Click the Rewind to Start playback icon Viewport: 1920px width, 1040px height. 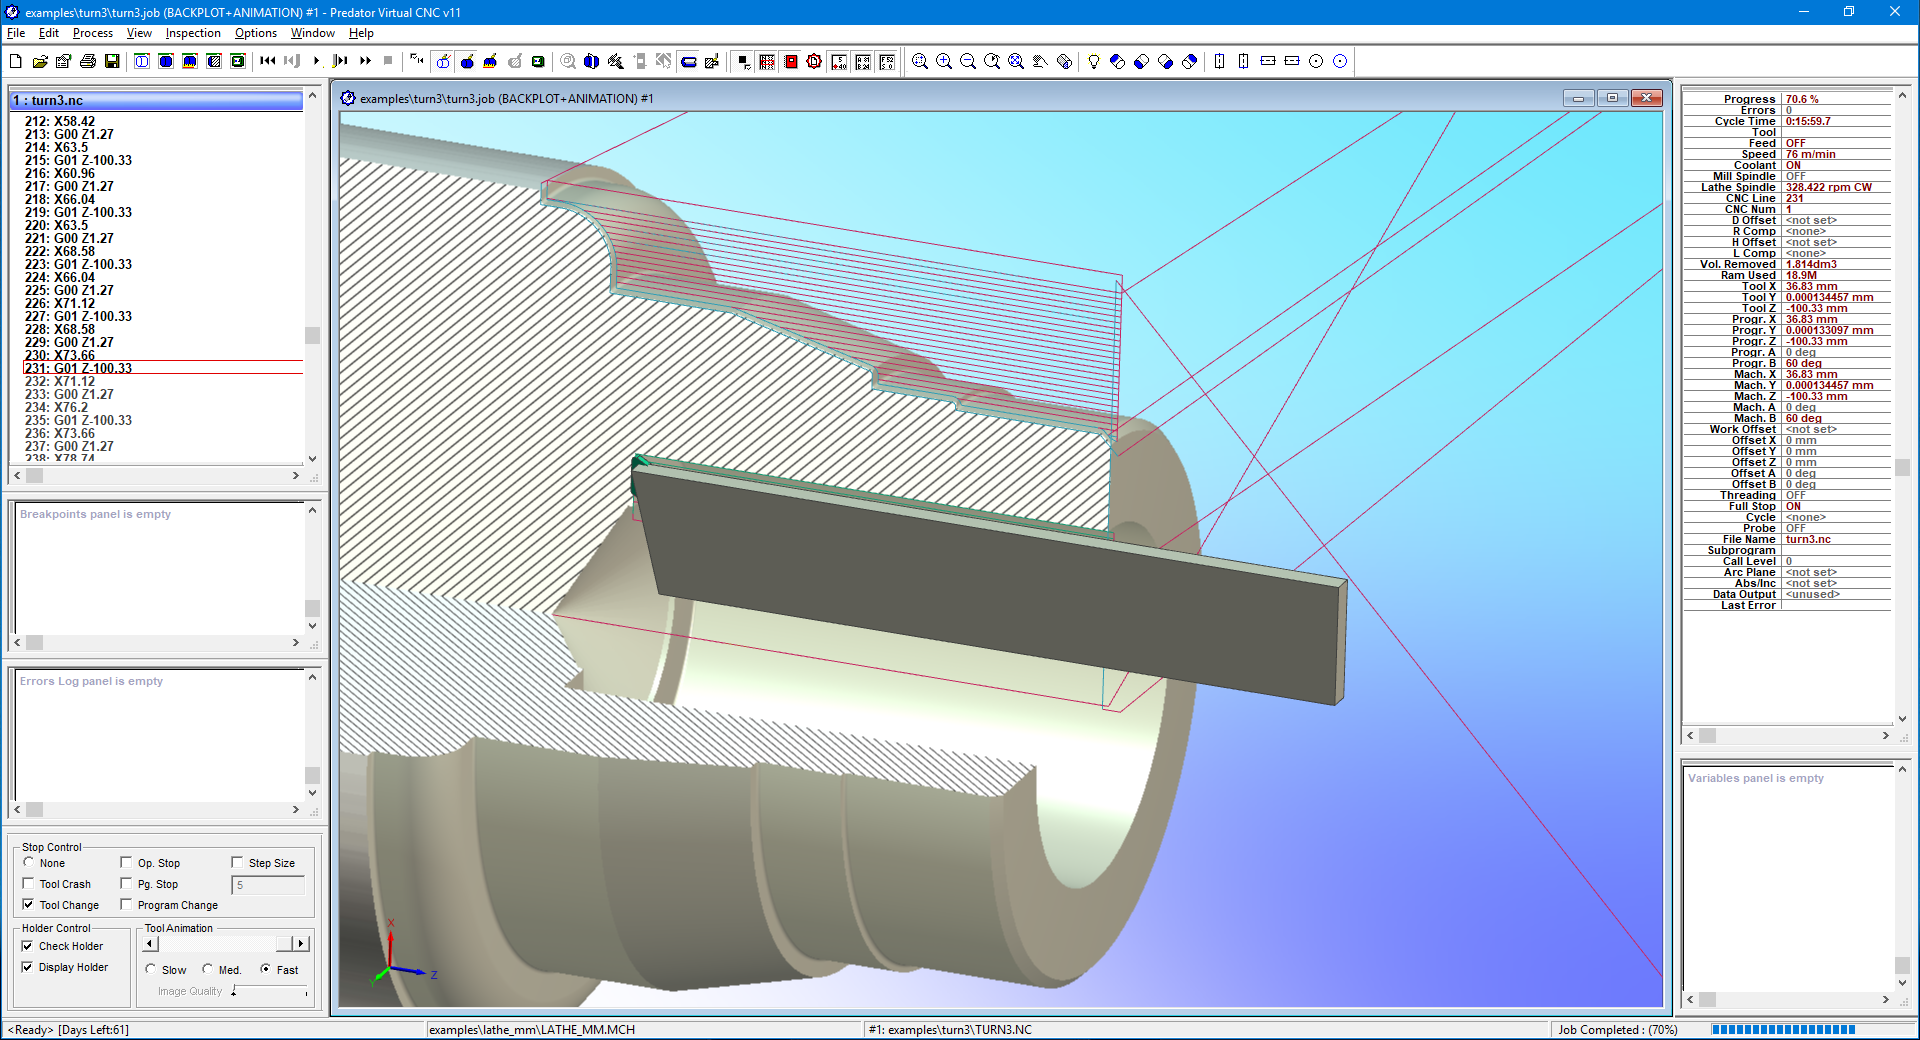tap(267, 61)
